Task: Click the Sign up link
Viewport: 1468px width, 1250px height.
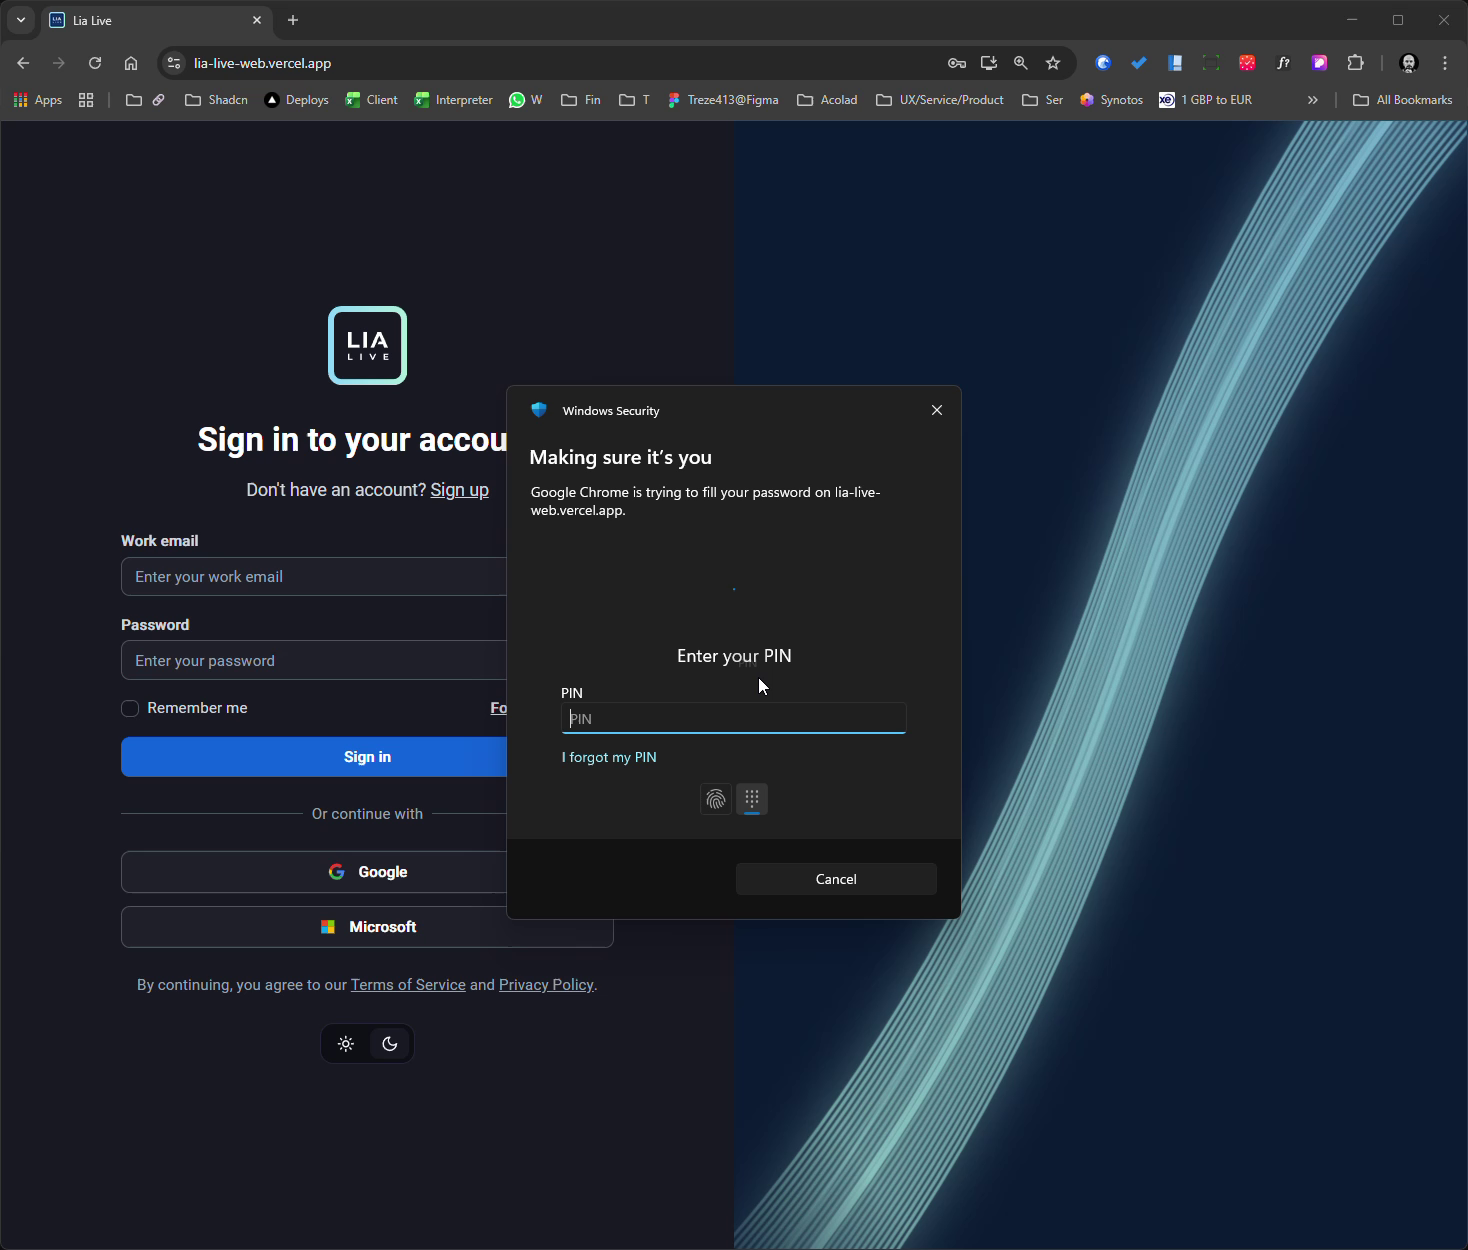Action: pyautogui.click(x=459, y=490)
